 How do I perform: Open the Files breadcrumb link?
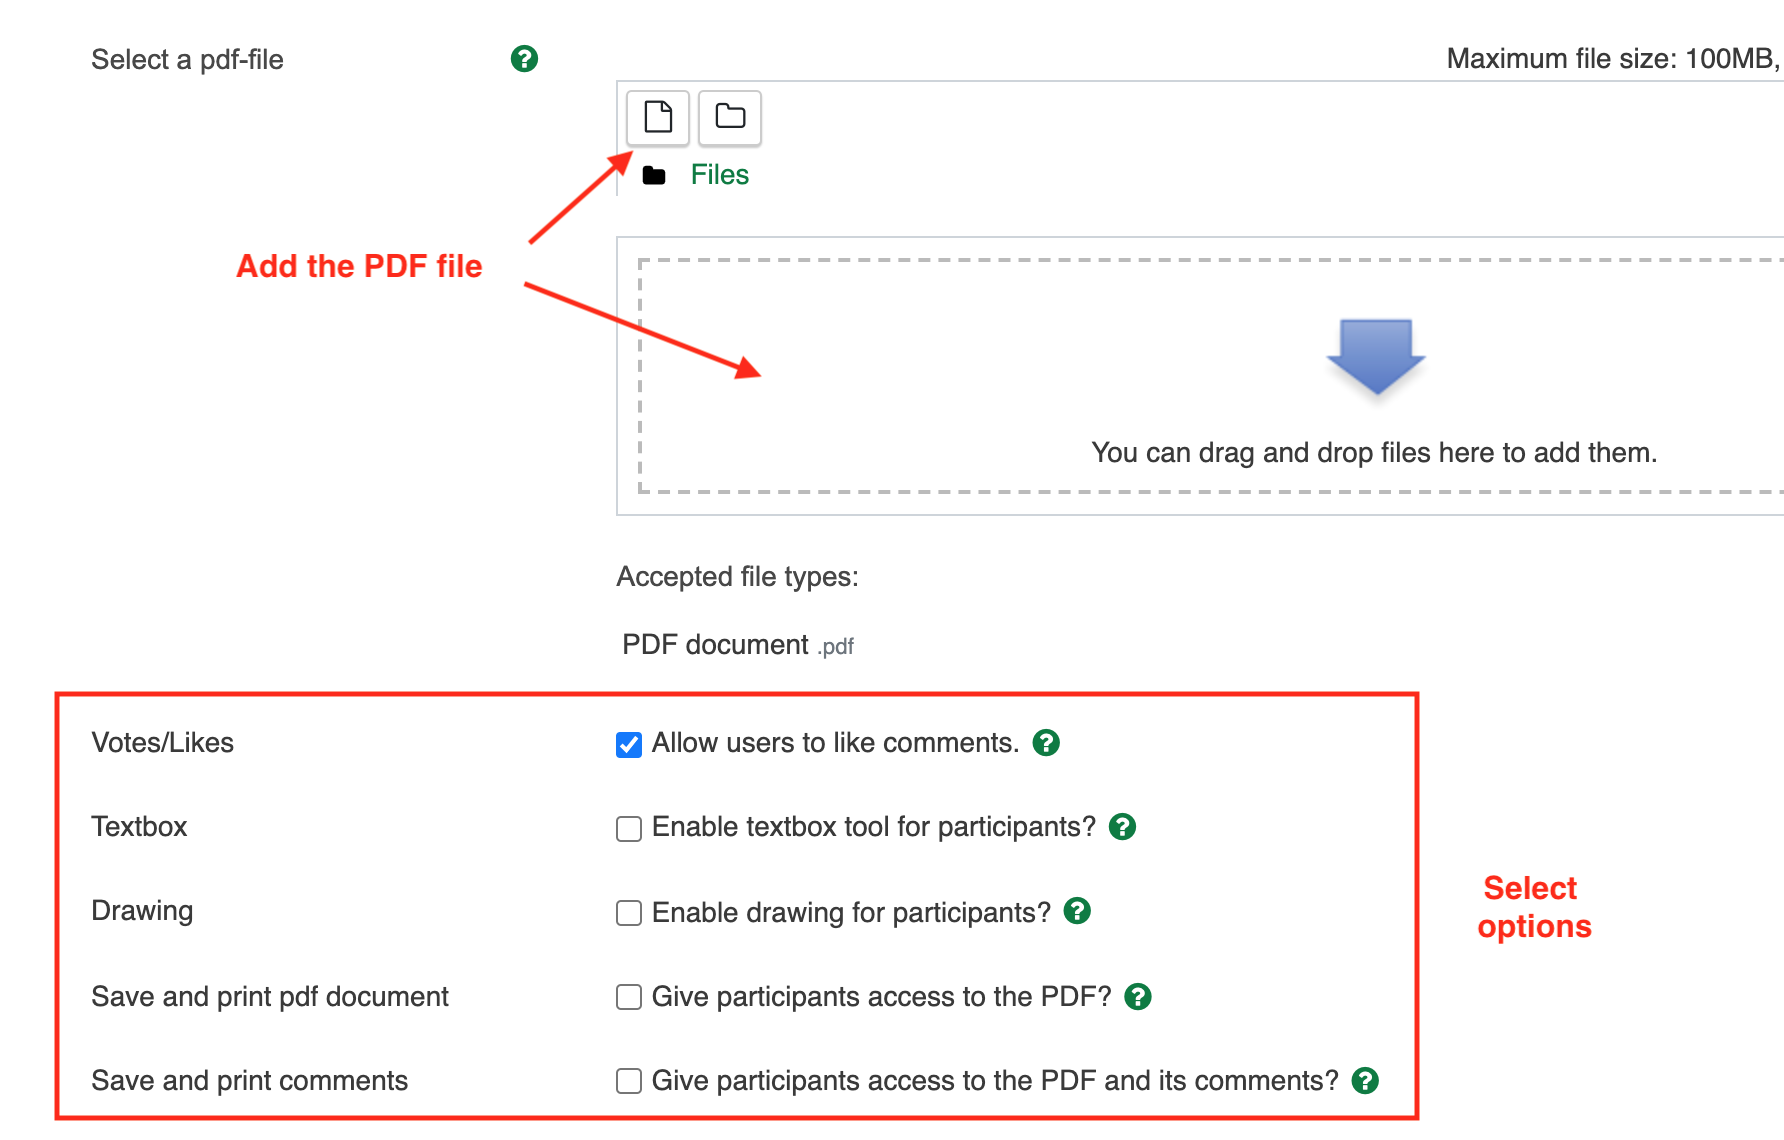(719, 175)
